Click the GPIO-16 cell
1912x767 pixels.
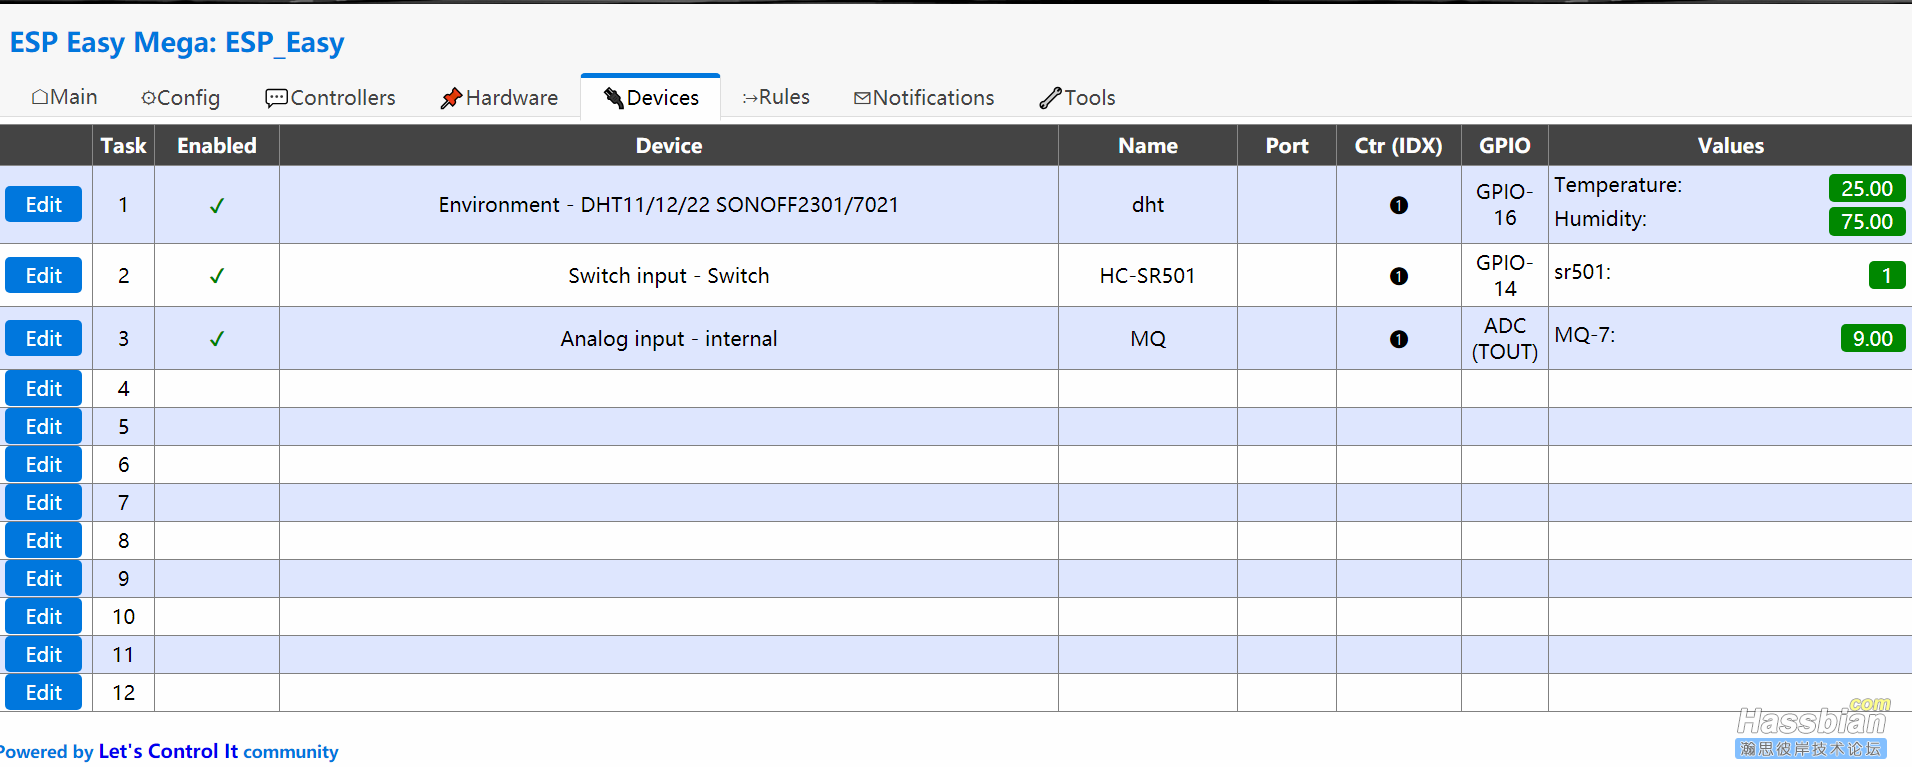coord(1505,204)
